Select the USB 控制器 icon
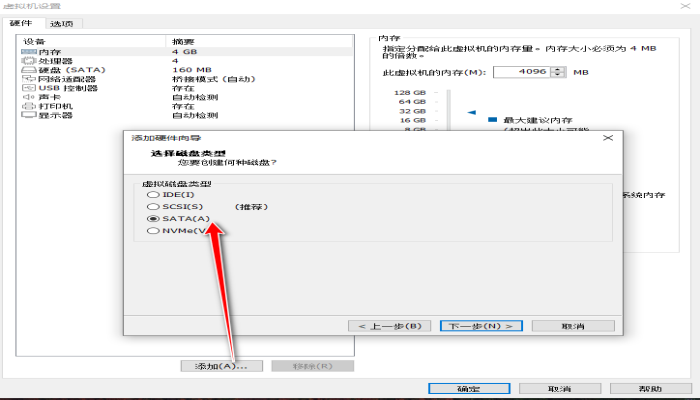The width and height of the screenshot is (700, 400). (x=29, y=88)
